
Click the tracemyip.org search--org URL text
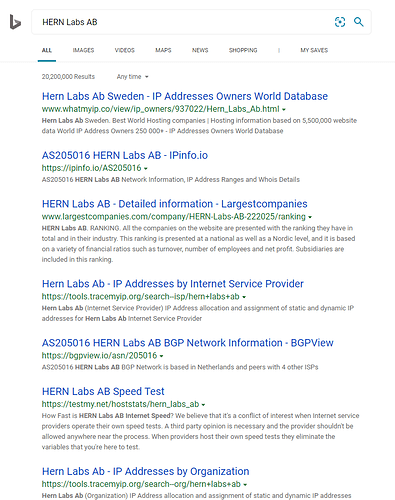pyautogui.click(x=141, y=484)
